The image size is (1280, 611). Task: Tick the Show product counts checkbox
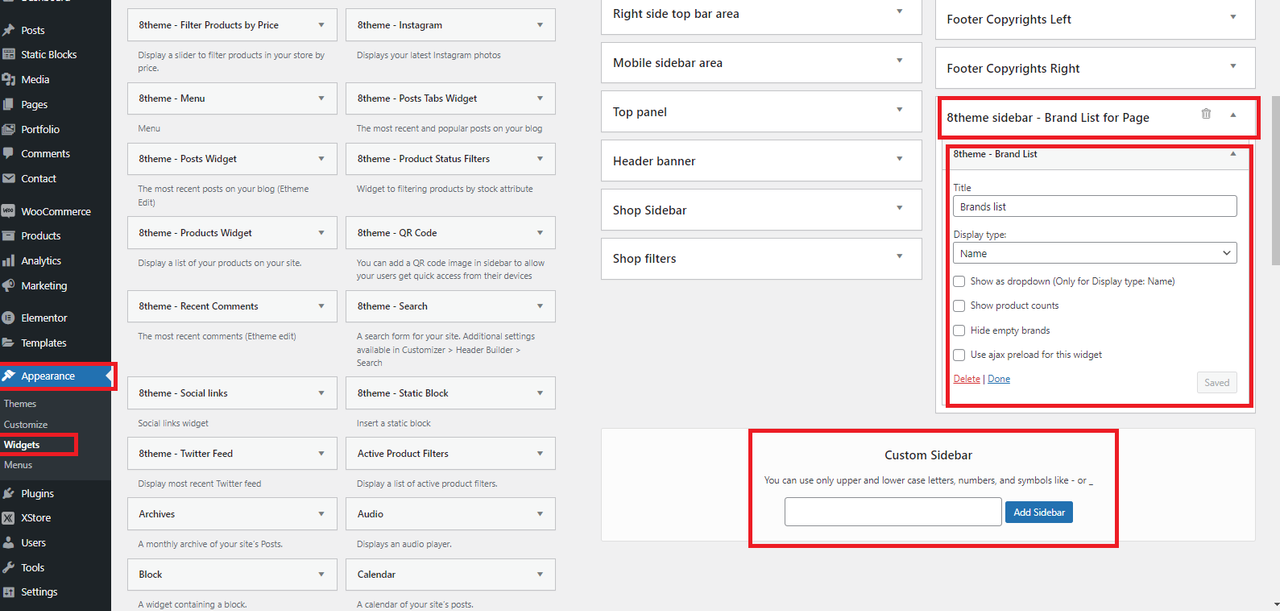[x=959, y=306]
